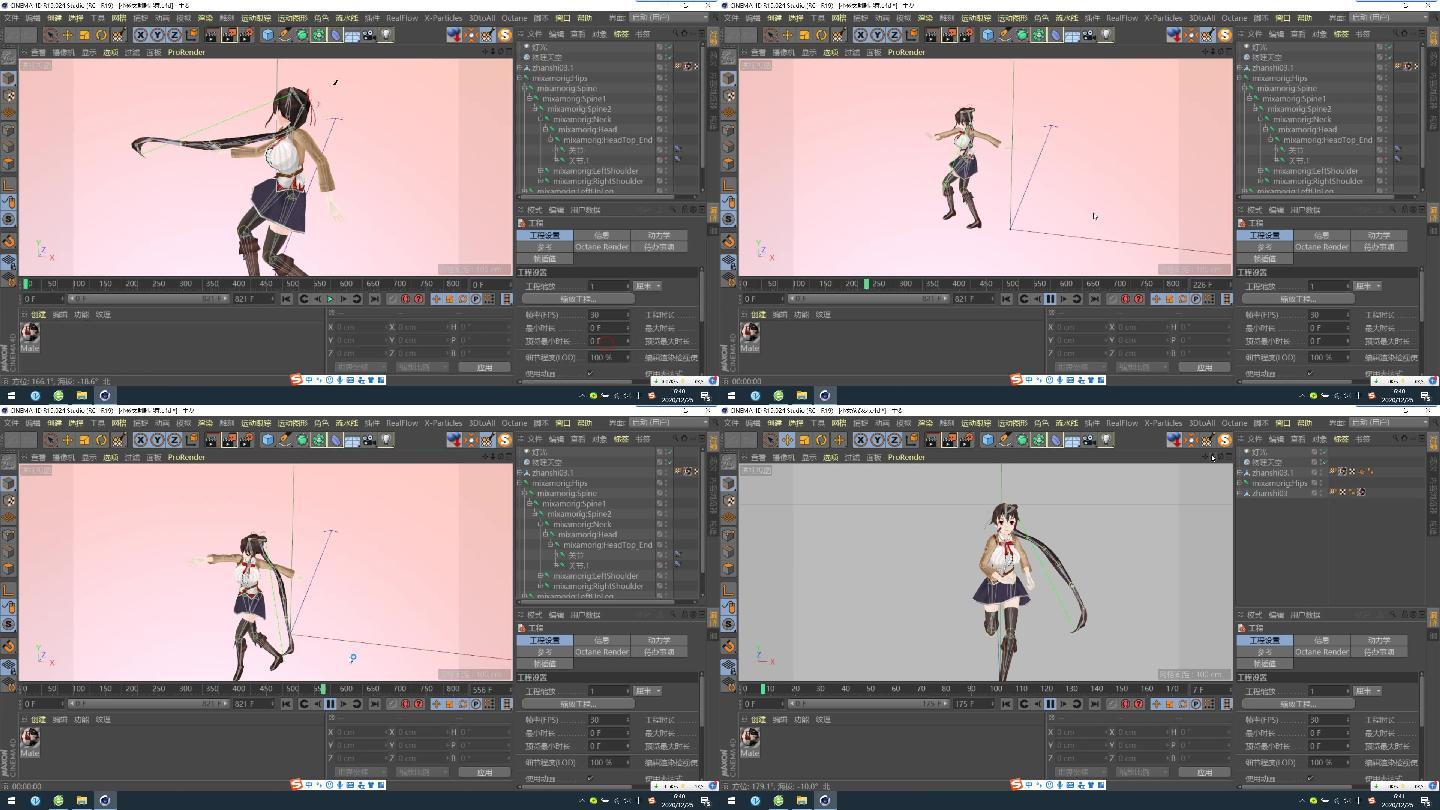Open unit dropdown in bottom-right attributes panel
Screen dimensions: 1440x810
[x=1368, y=691]
